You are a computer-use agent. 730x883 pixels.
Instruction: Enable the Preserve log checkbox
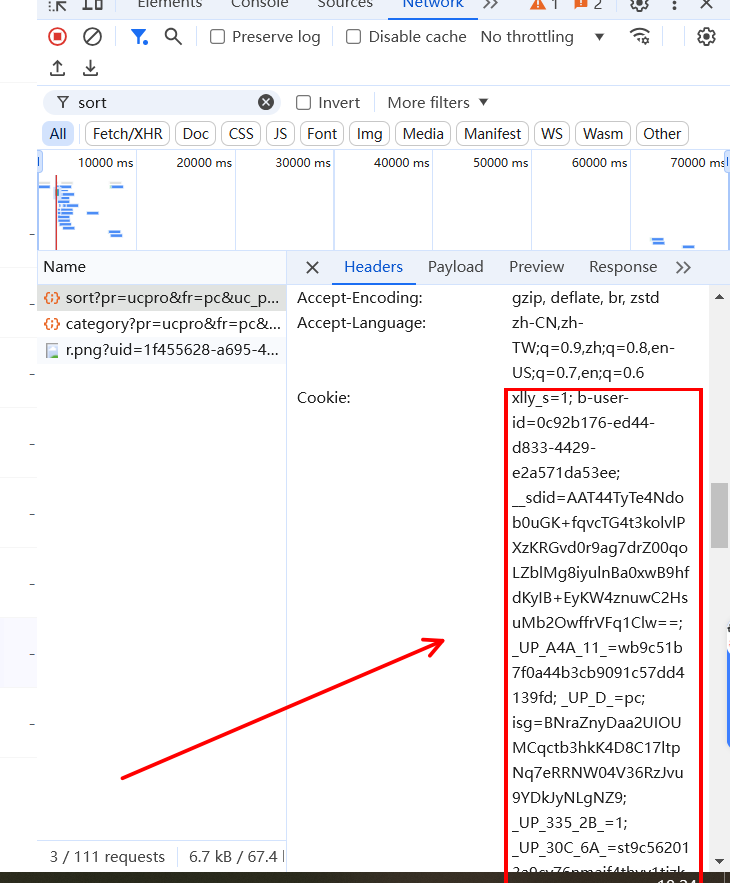click(217, 37)
